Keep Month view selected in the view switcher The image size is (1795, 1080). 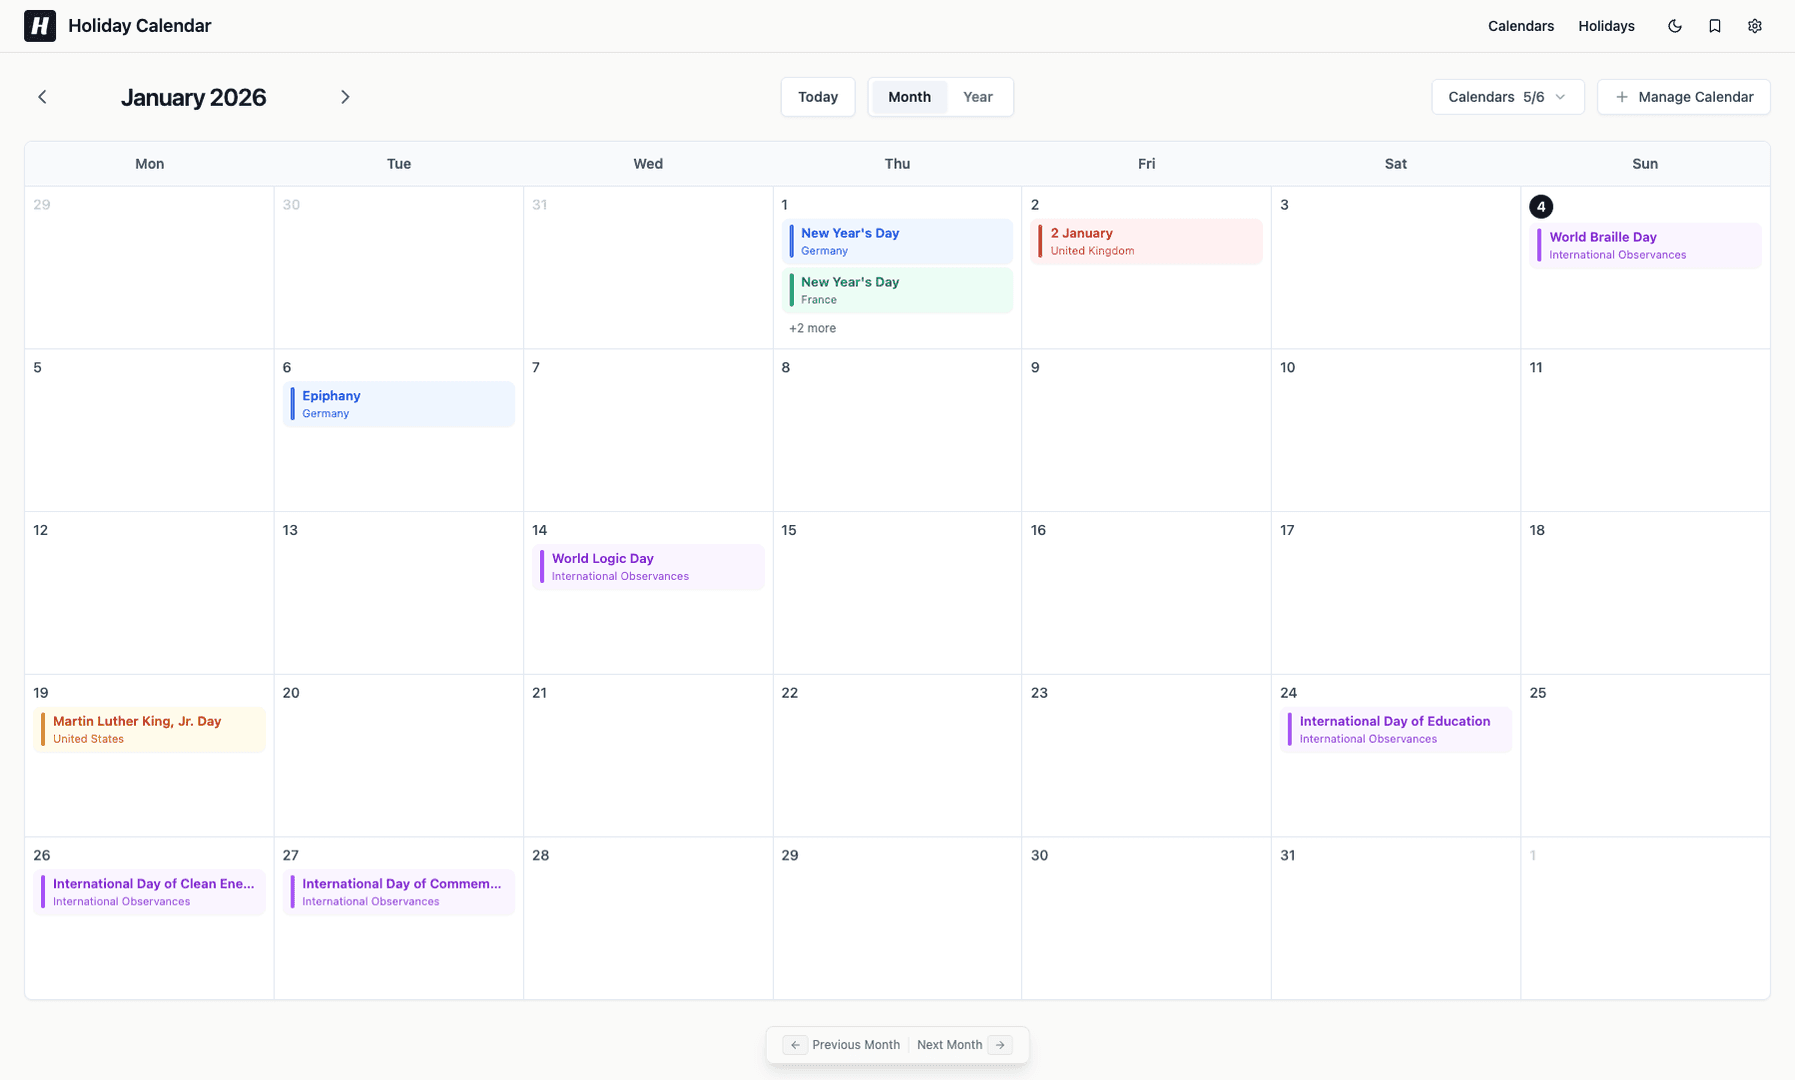point(908,96)
